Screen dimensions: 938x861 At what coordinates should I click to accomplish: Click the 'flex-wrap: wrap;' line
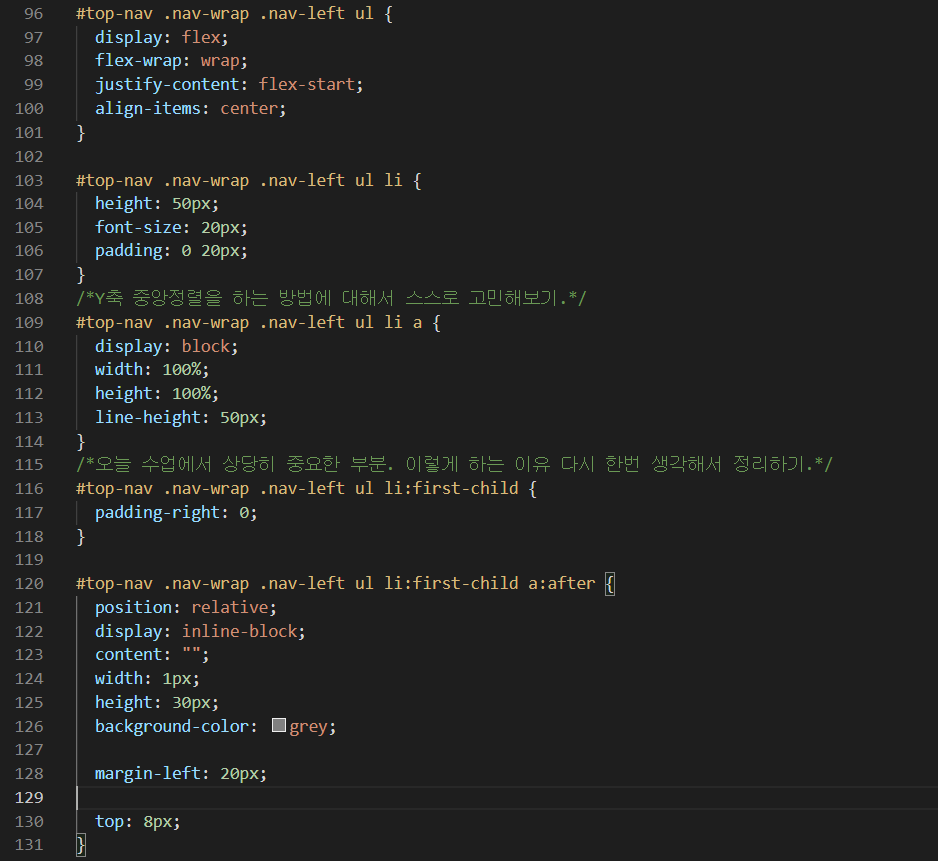click(x=171, y=60)
